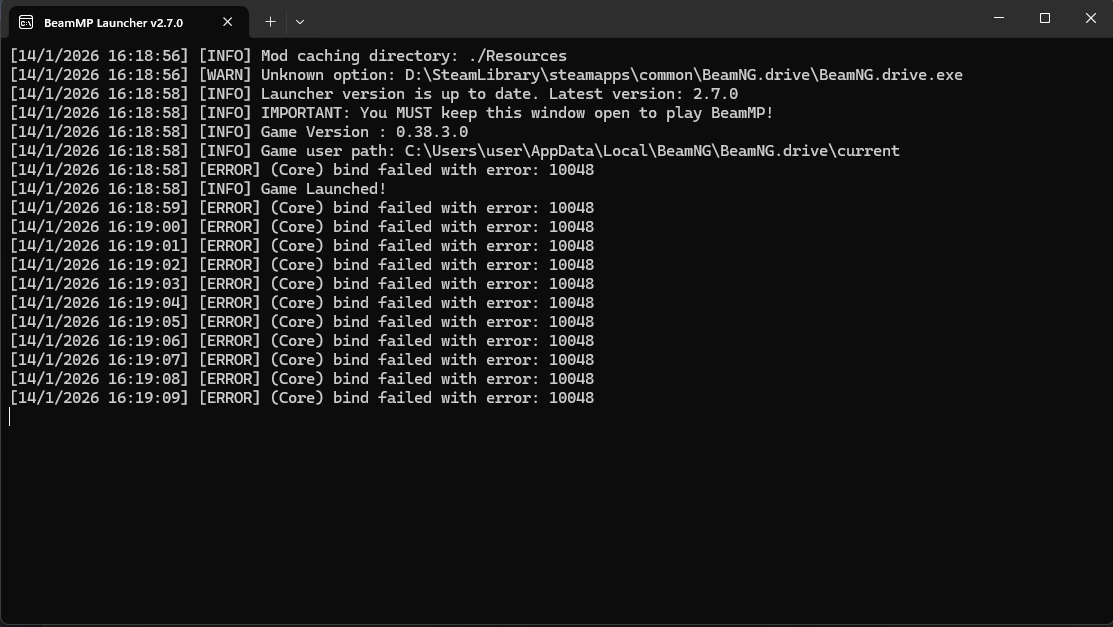Click the 'Game Launched!' log line
The width and height of the screenshot is (1113, 627).
[323, 189]
